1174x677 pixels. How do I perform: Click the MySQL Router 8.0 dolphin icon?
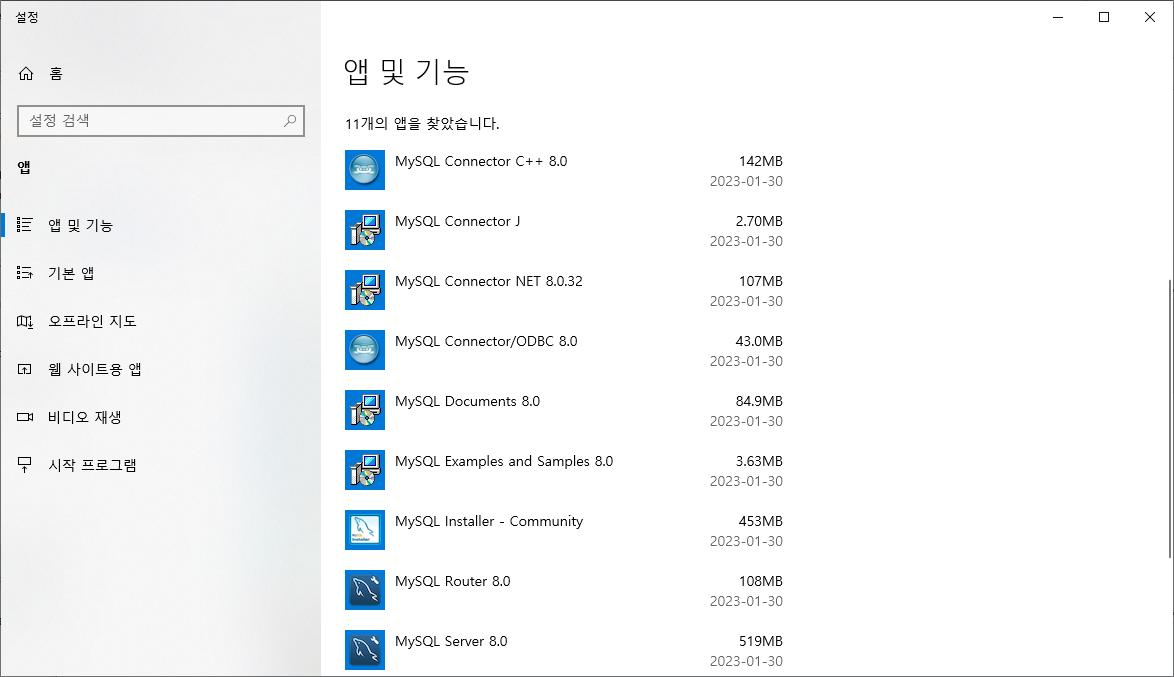[x=365, y=589]
